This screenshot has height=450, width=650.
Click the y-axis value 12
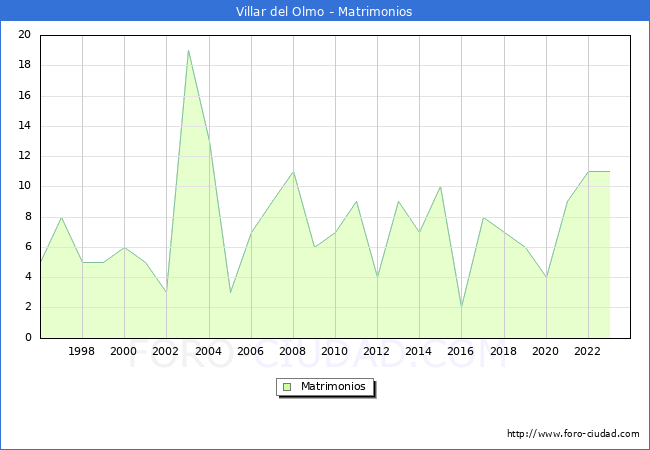pyautogui.click(x=25, y=156)
